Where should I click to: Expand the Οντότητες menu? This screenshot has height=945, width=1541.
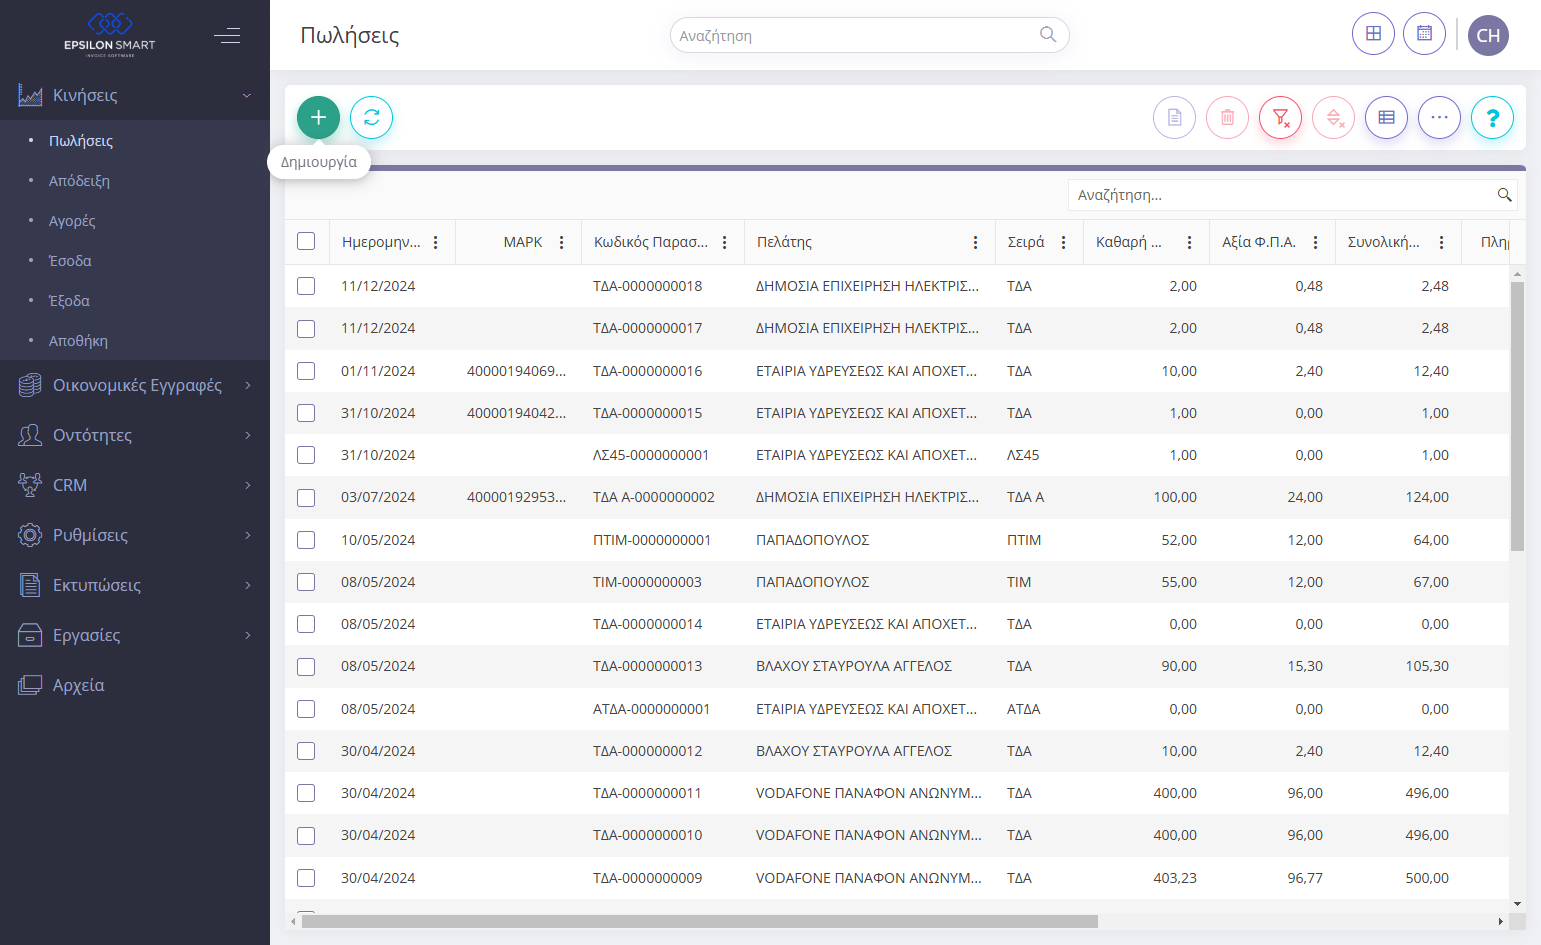pos(135,435)
